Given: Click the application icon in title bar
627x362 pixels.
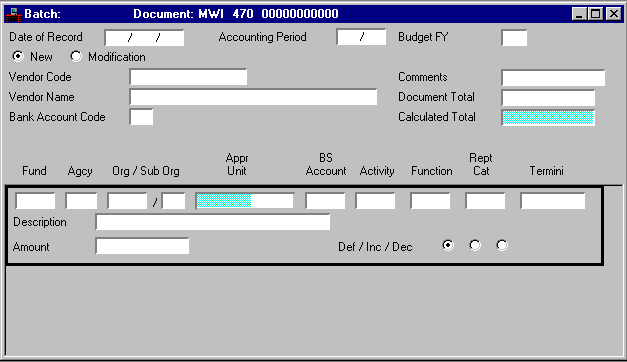Looking at the screenshot, I should [14, 14].
